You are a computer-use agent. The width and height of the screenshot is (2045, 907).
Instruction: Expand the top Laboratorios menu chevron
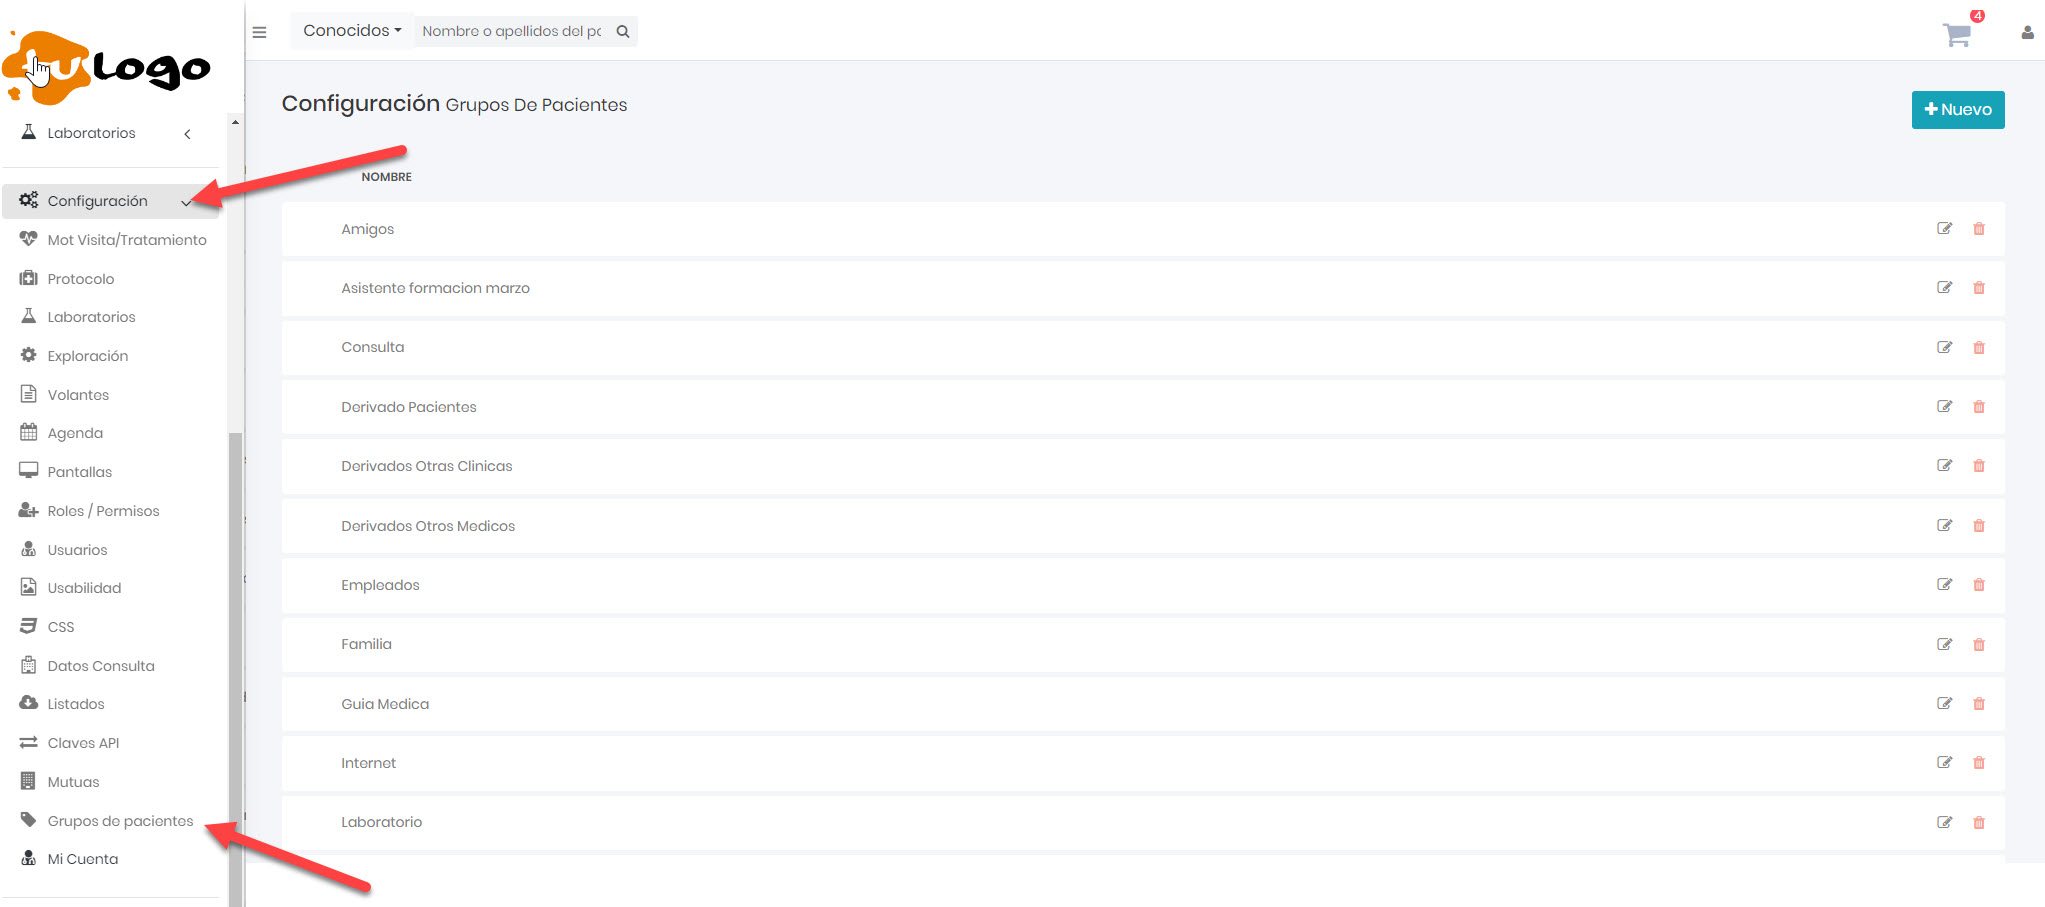click(x=187, y=134)
